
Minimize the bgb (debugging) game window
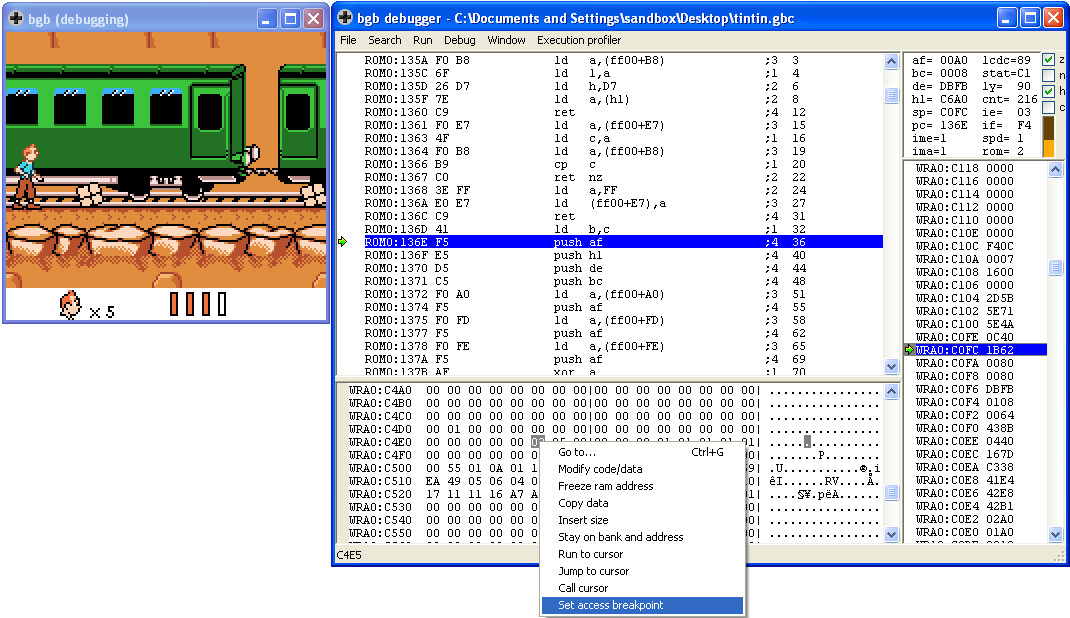266,19
